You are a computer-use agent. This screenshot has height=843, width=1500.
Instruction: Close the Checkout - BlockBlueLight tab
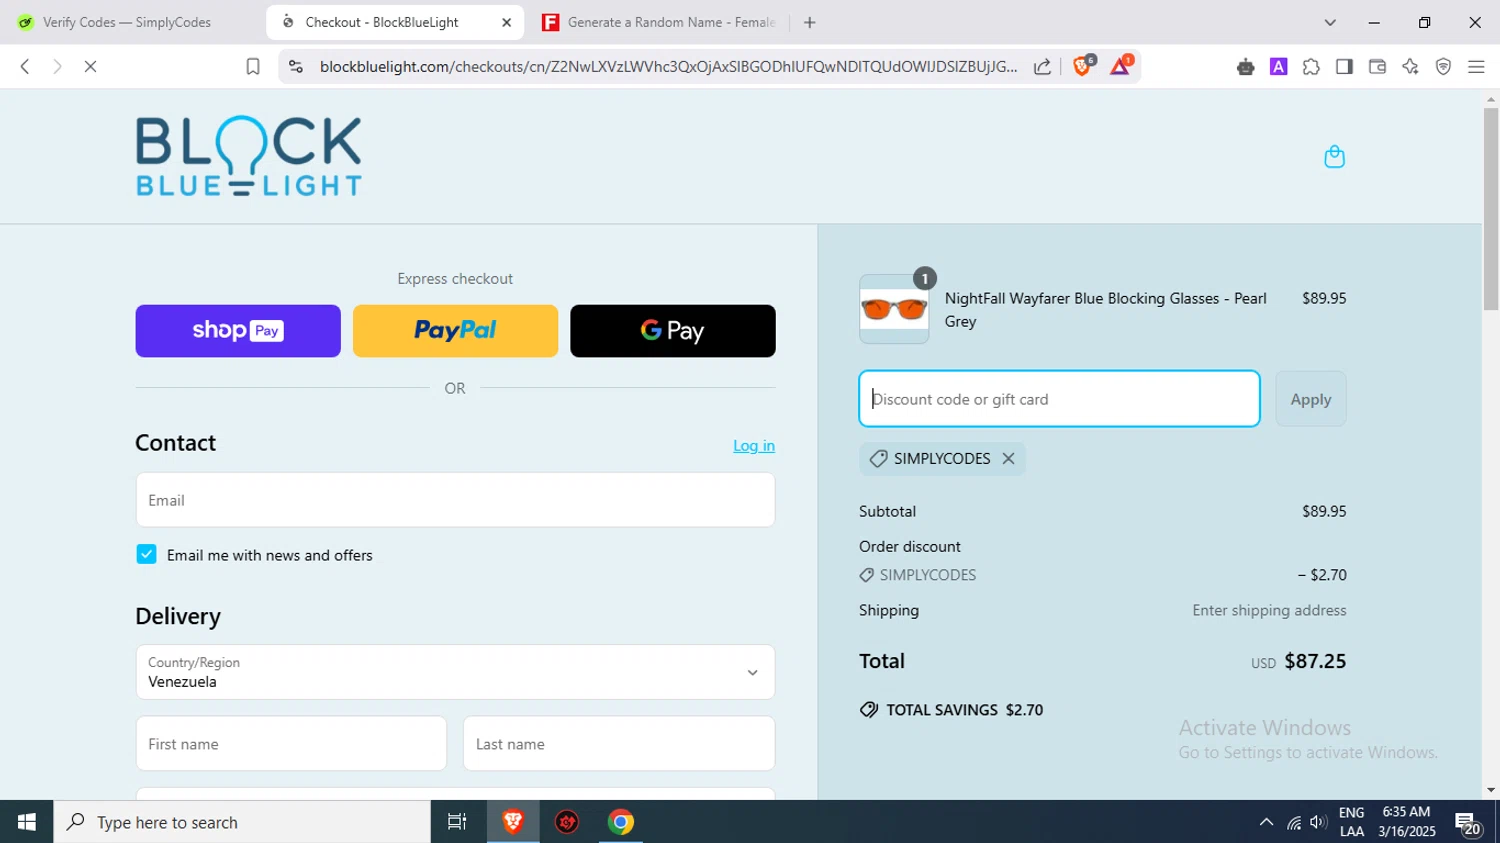506,22
